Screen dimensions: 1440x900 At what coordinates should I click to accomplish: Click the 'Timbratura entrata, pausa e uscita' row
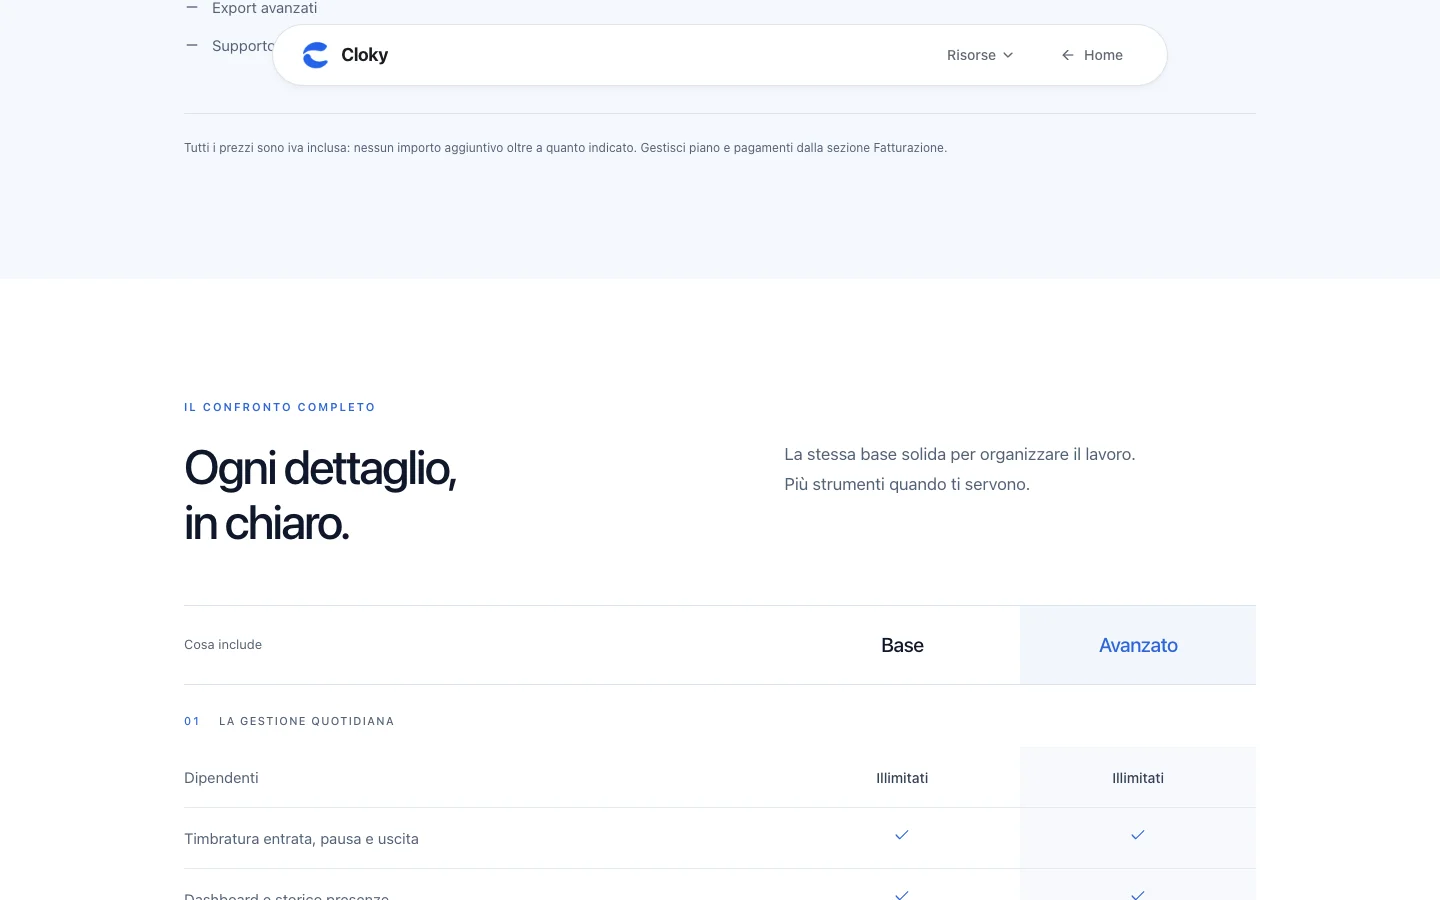click(x=720, y=838)
